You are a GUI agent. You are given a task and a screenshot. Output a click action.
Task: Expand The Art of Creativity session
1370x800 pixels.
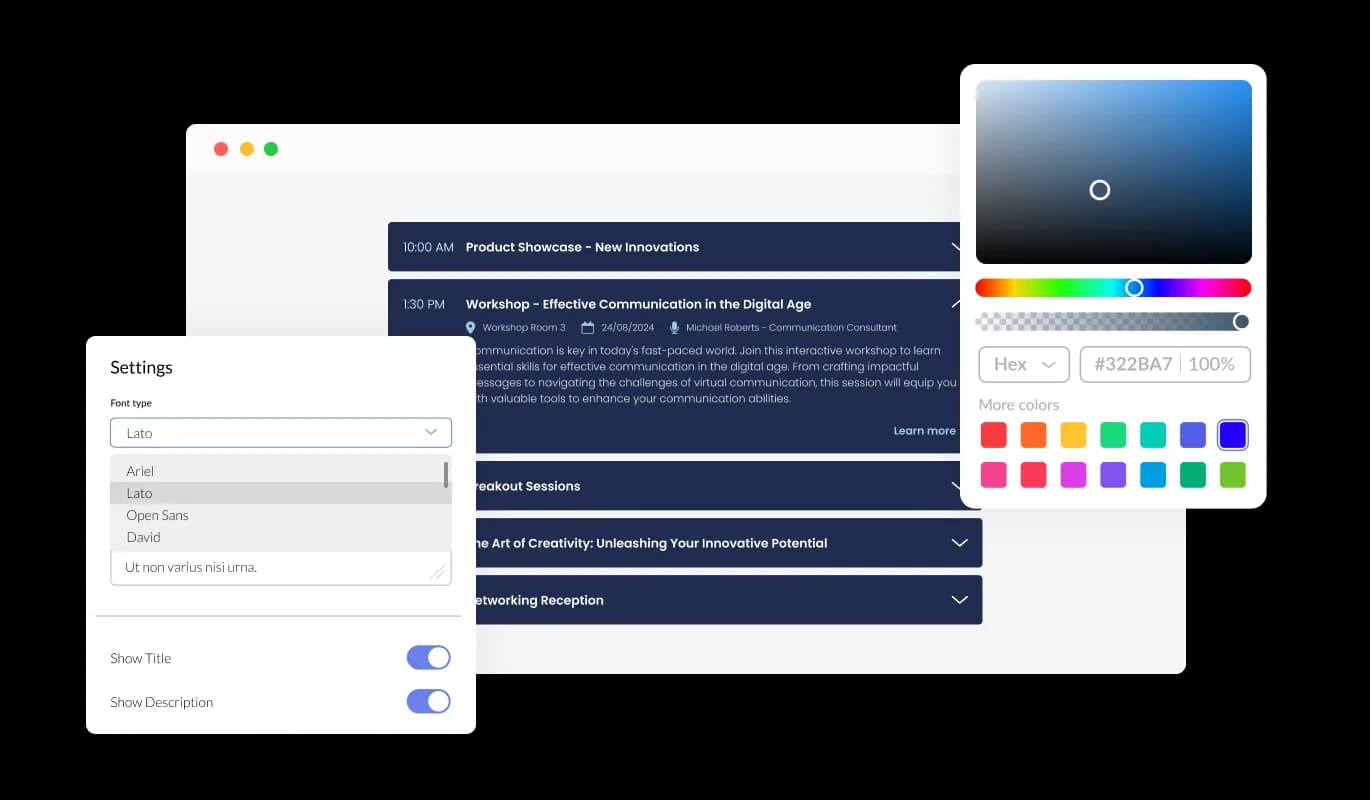pyautogui.click(x=959, y=543)
